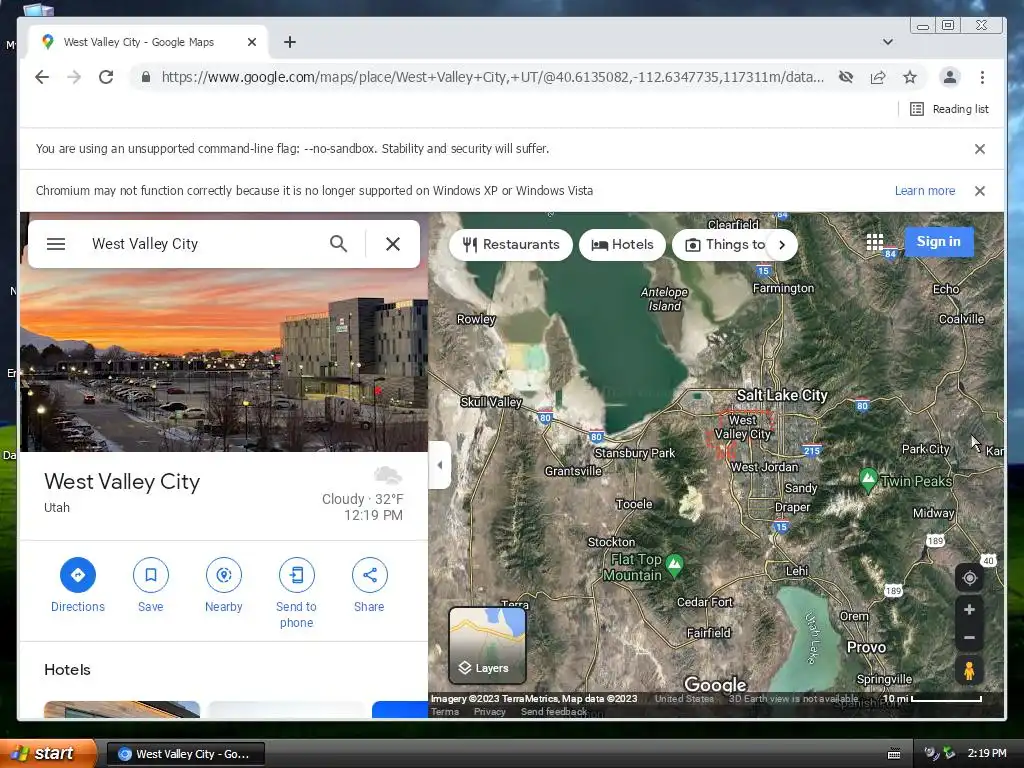Filter map by Hotels
This screenshot has height=768, width=1024.
tap(622, 245)
